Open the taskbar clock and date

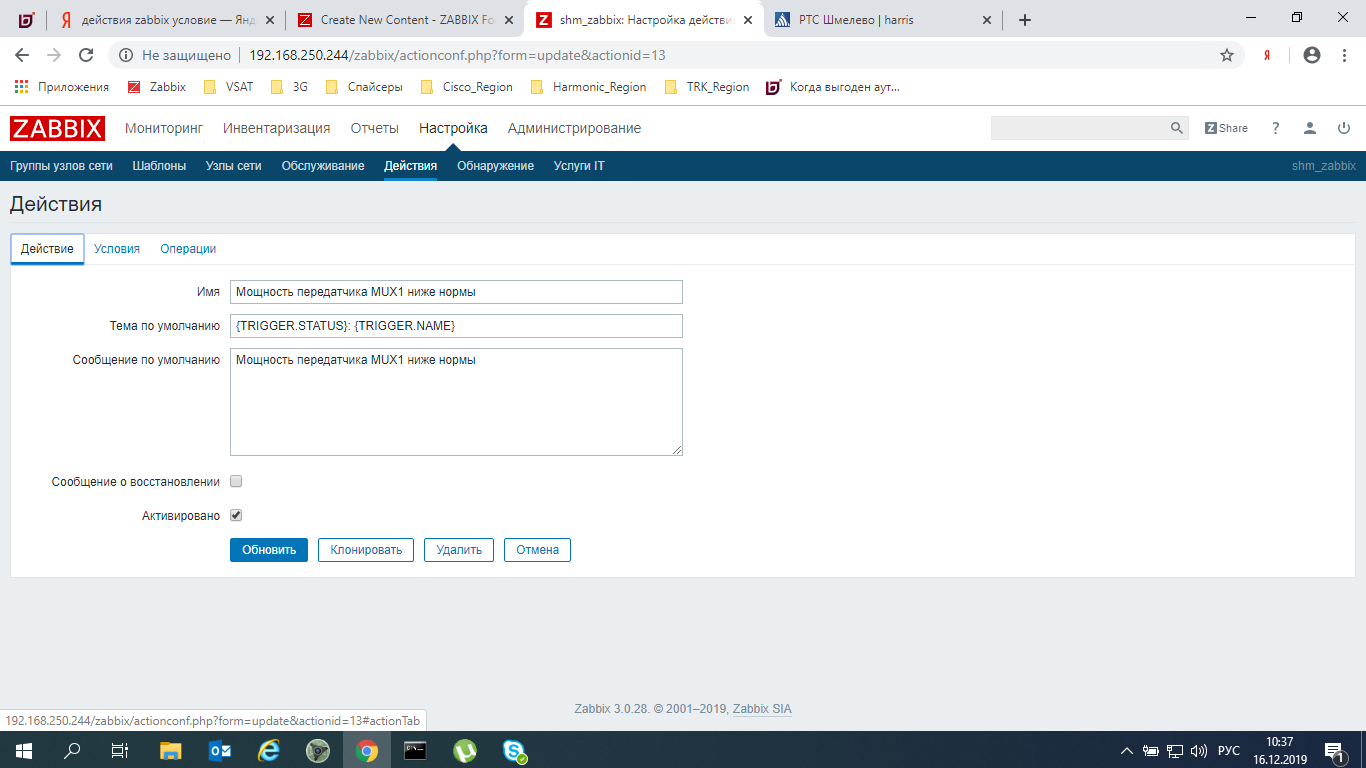1280,750
